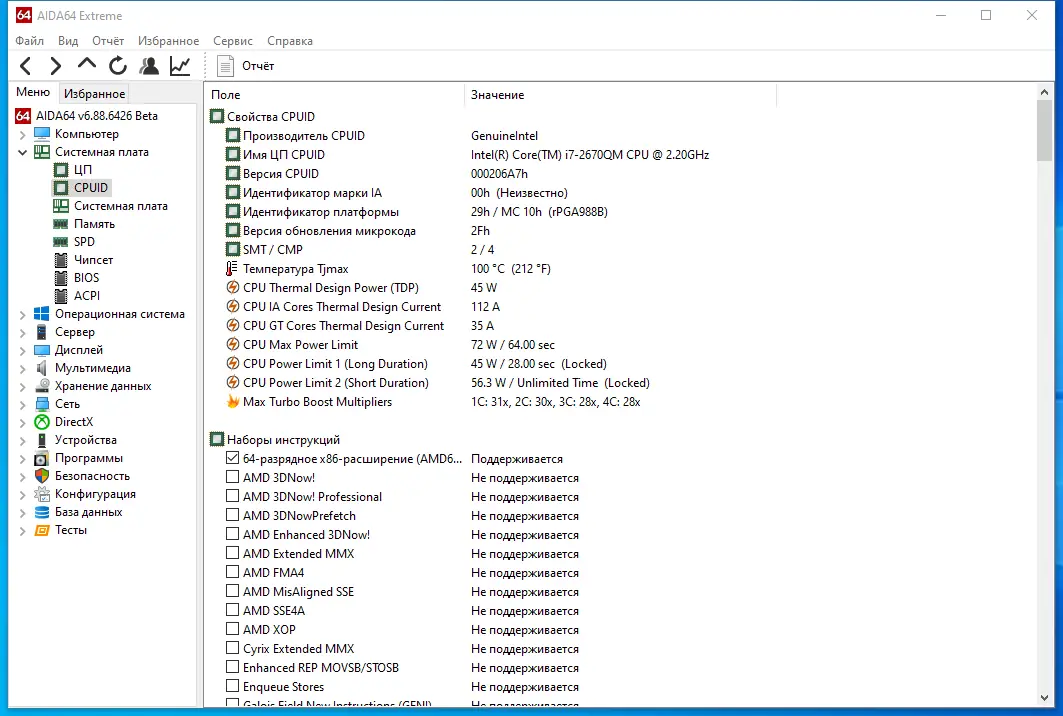Click the vertical scrollbar thumb of the report list

click(1044, 131)
